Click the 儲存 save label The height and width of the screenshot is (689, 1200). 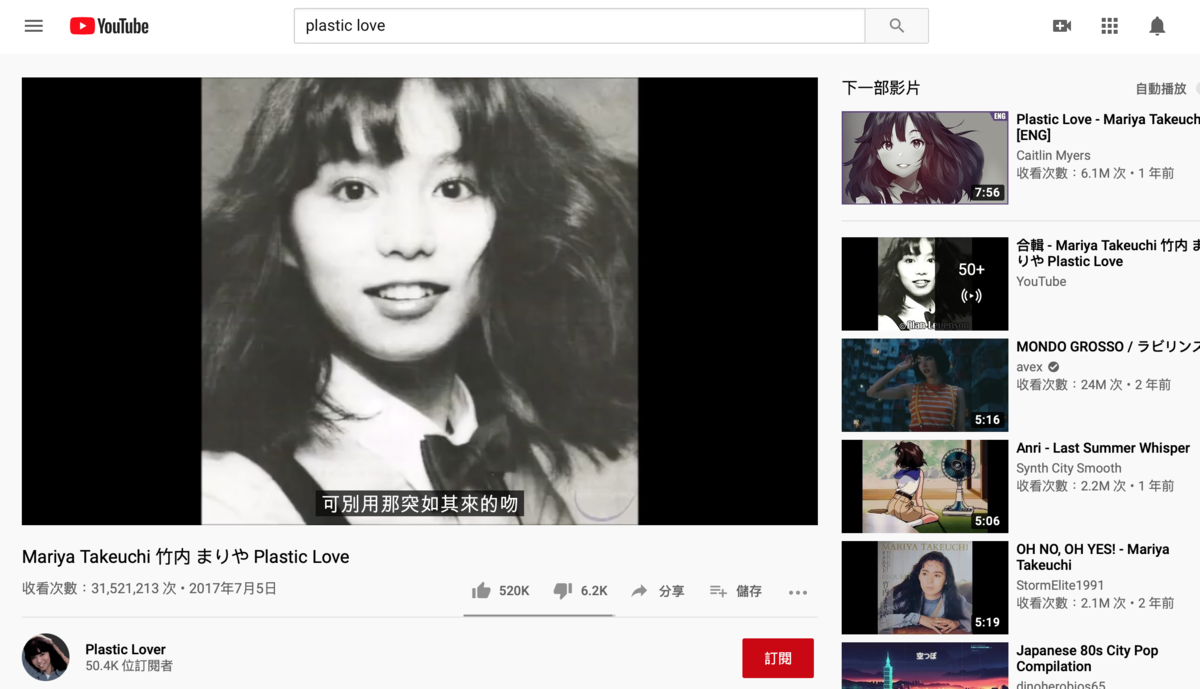tap(749, 591)
